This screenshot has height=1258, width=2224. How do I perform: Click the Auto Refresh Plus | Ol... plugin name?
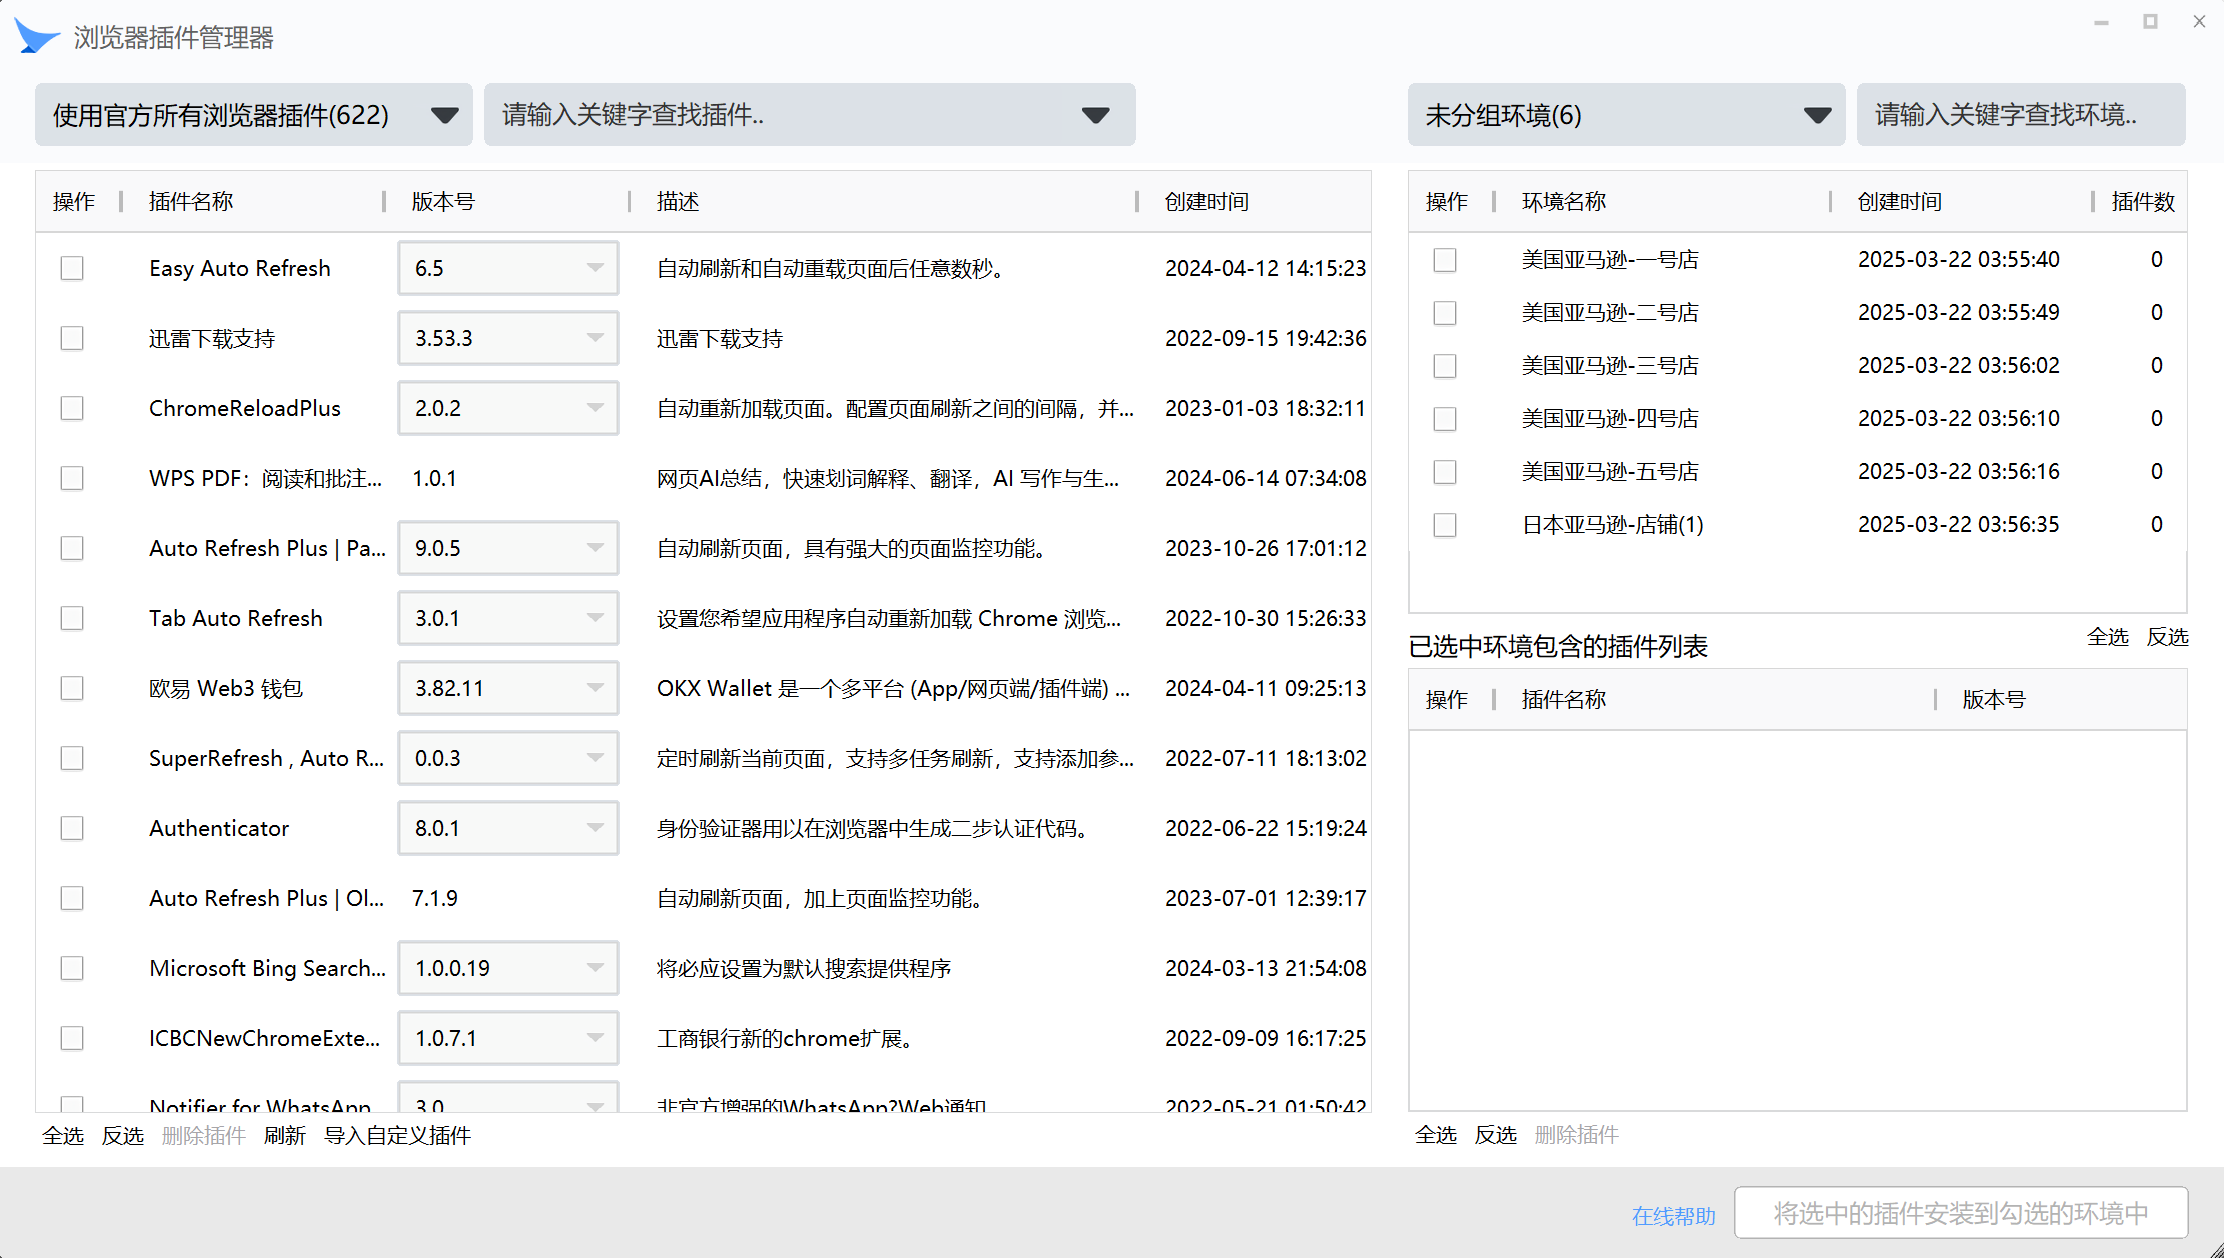click(266, 899)
